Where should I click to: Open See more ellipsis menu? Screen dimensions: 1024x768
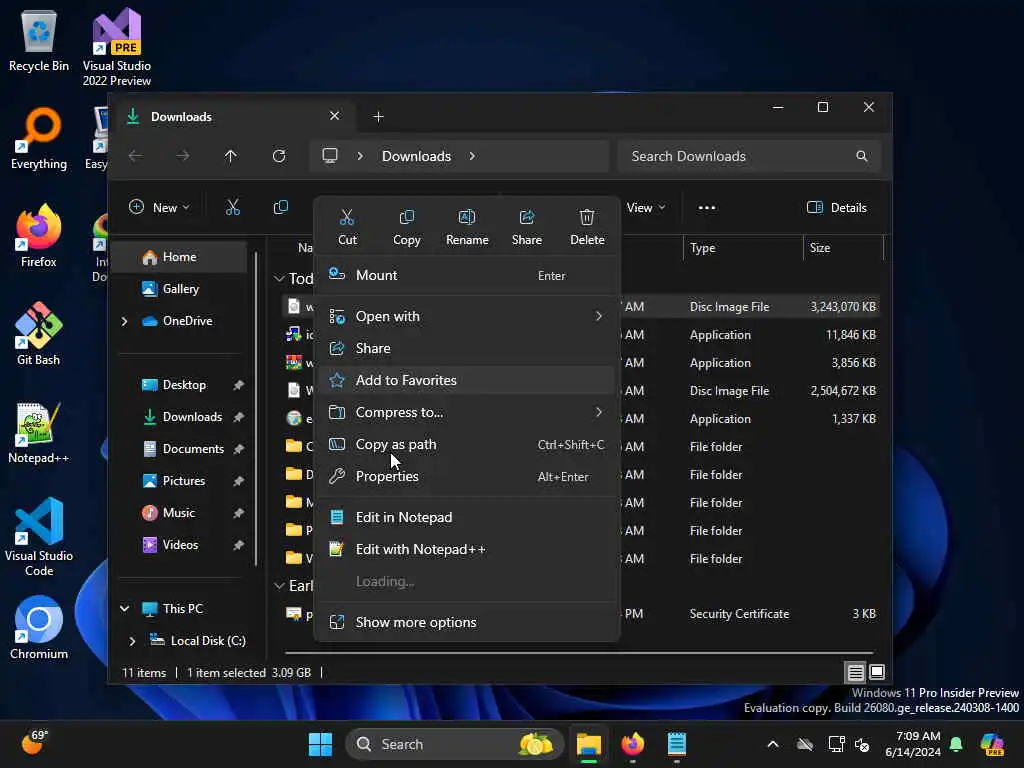[707, 208]
